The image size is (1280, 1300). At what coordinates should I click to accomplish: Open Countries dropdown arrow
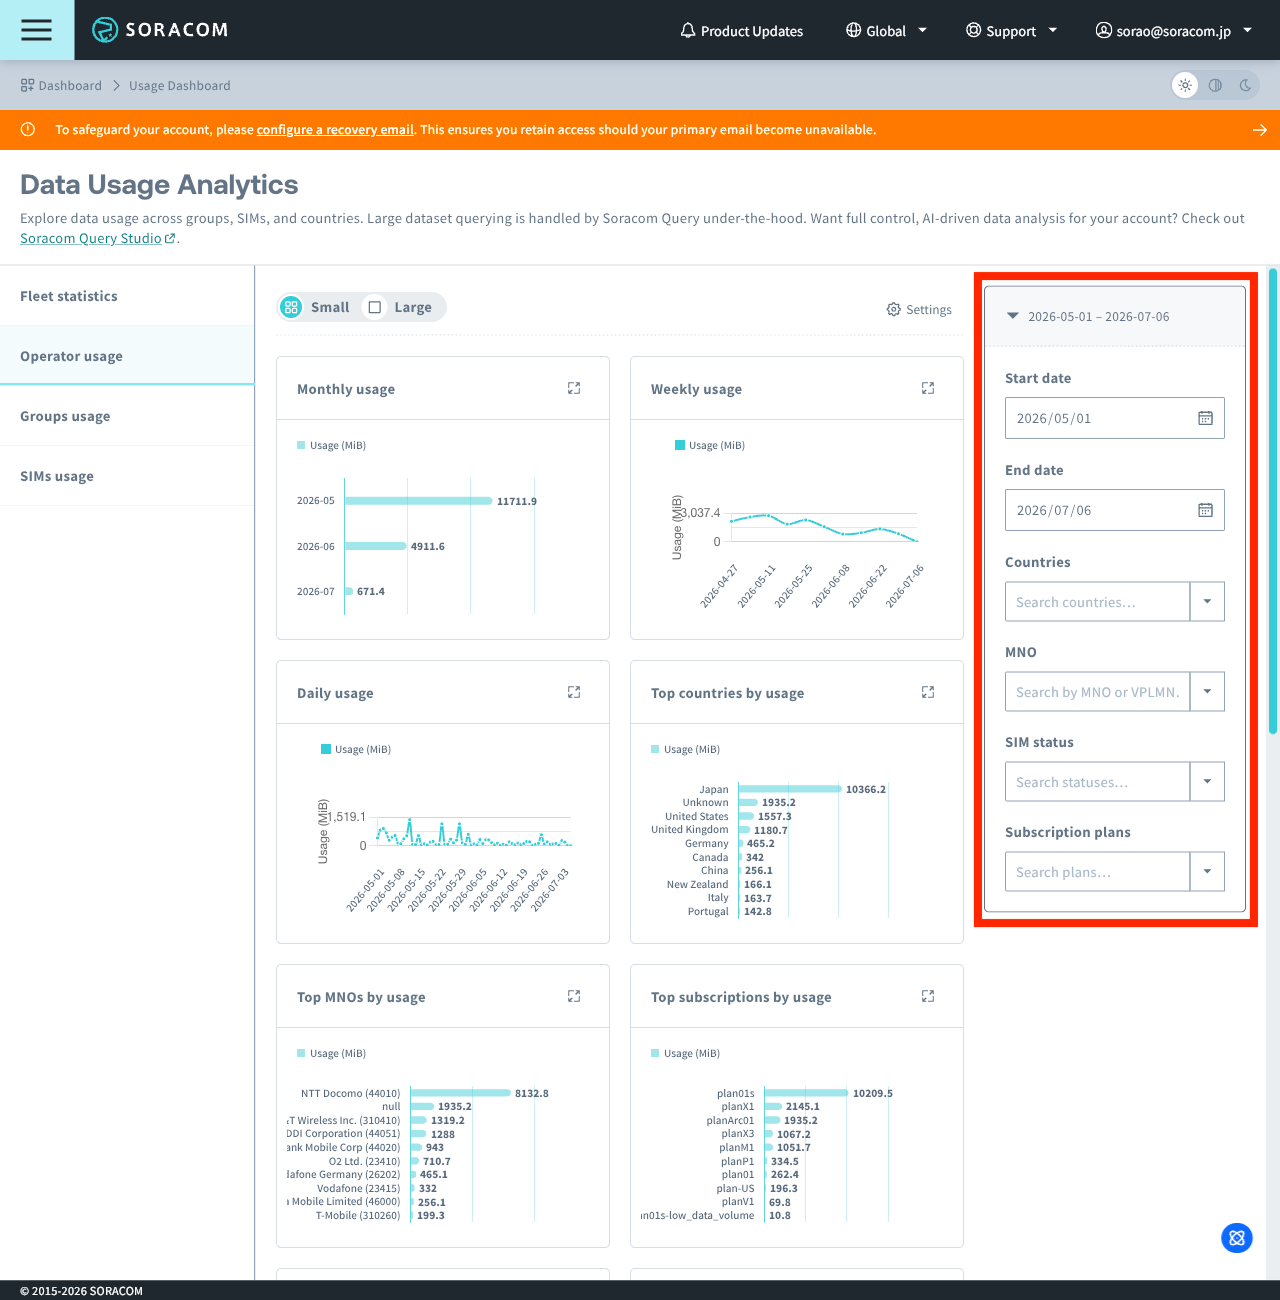point(1207,602)
